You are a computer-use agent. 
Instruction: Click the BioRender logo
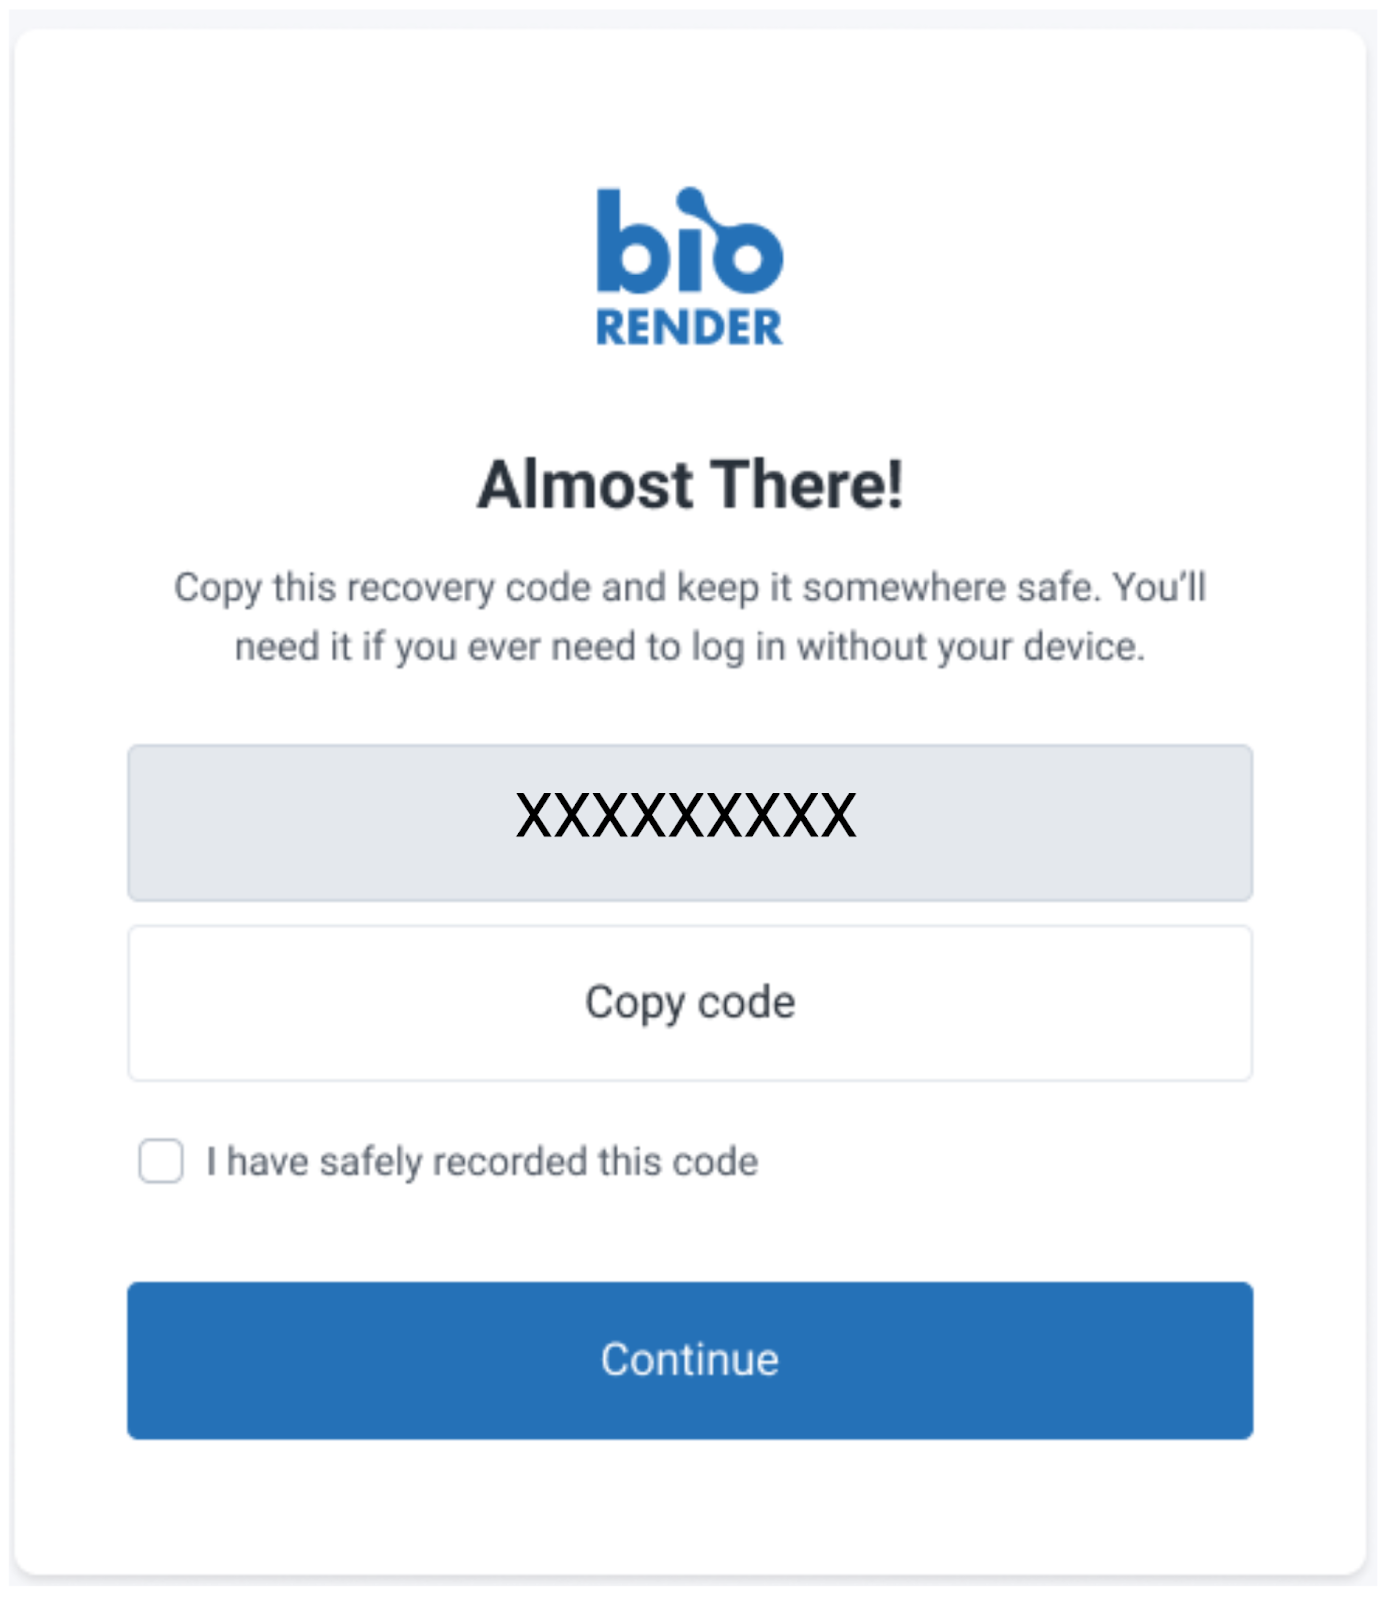(x=689, y=267)
